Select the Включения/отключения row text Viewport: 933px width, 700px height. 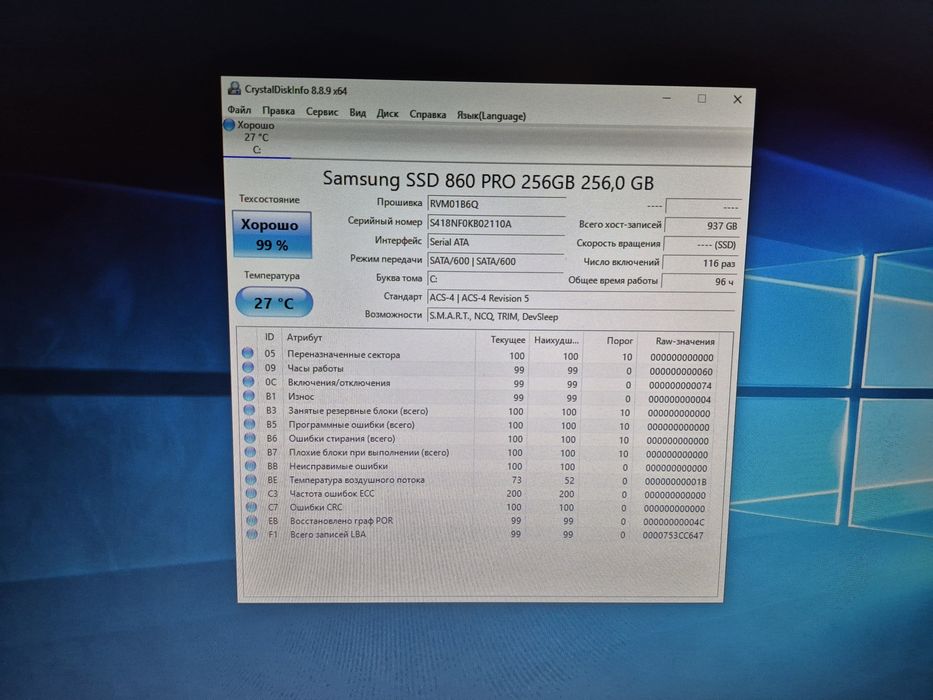coord(339,383)
